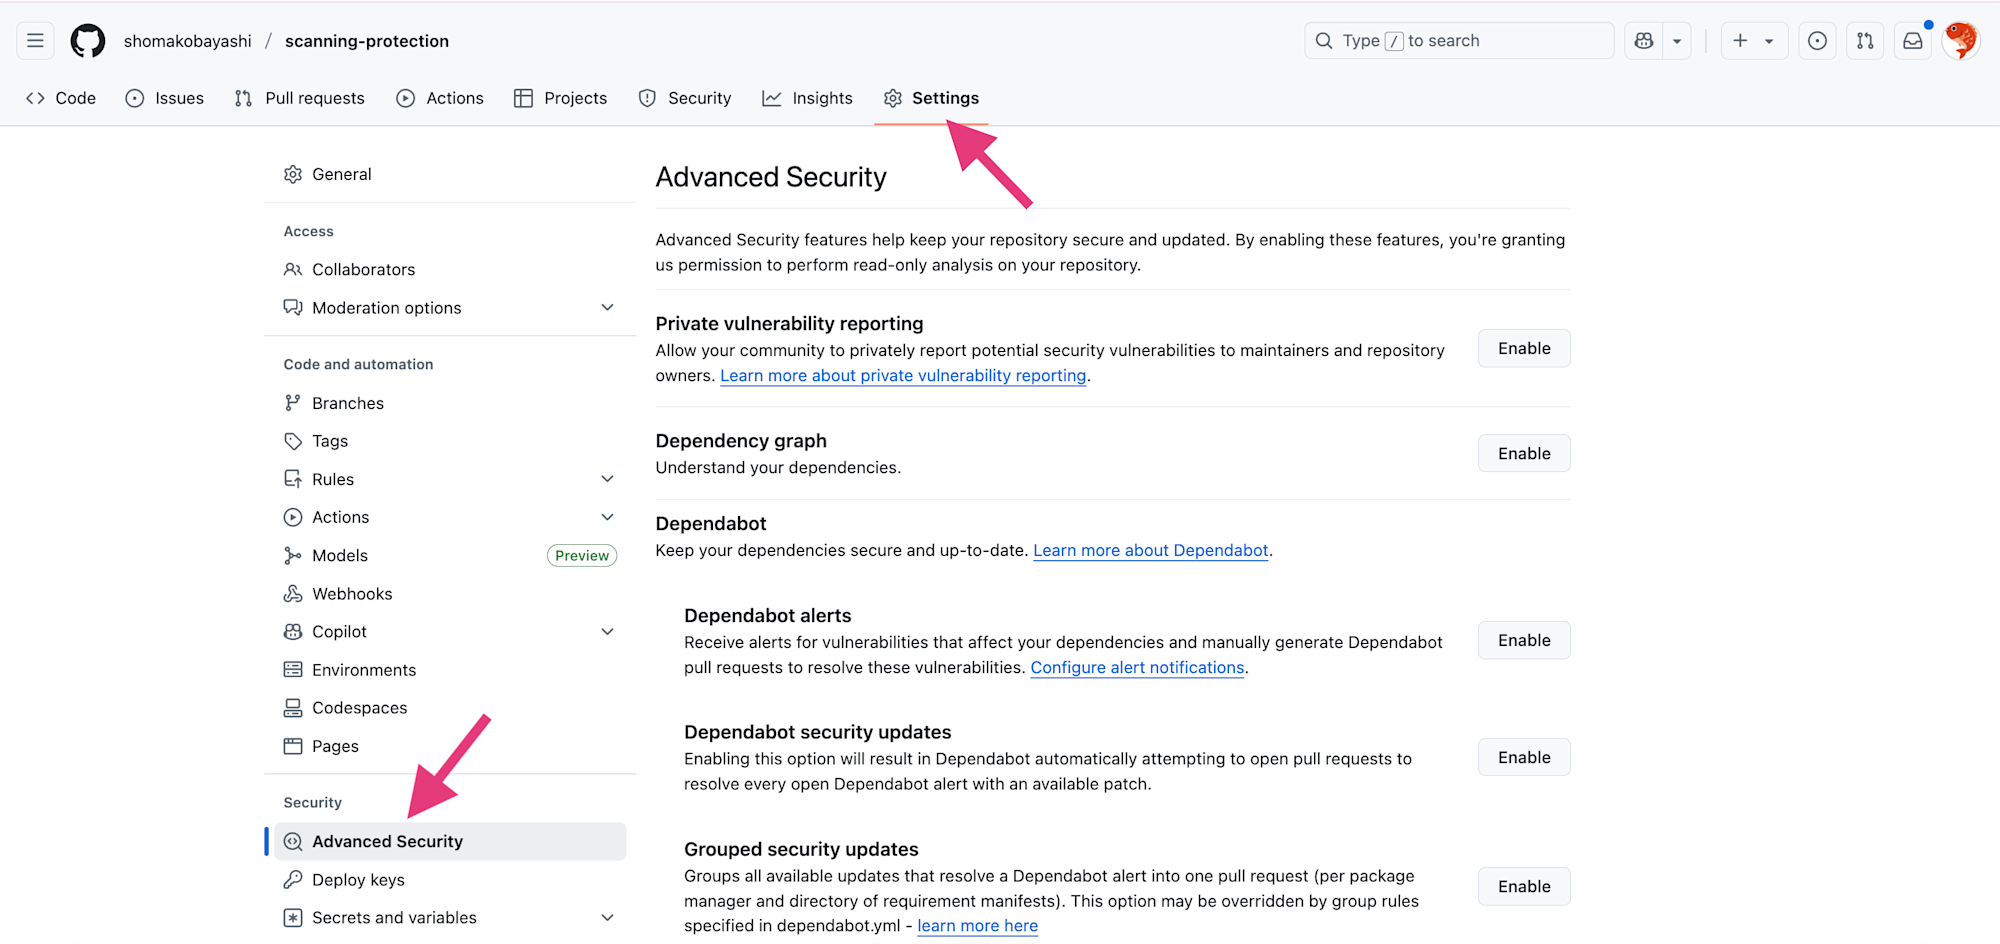Go to GitHub home via Octocat logo
The height and width of the screenshot is (944, 2000).
tap(88, 41)
